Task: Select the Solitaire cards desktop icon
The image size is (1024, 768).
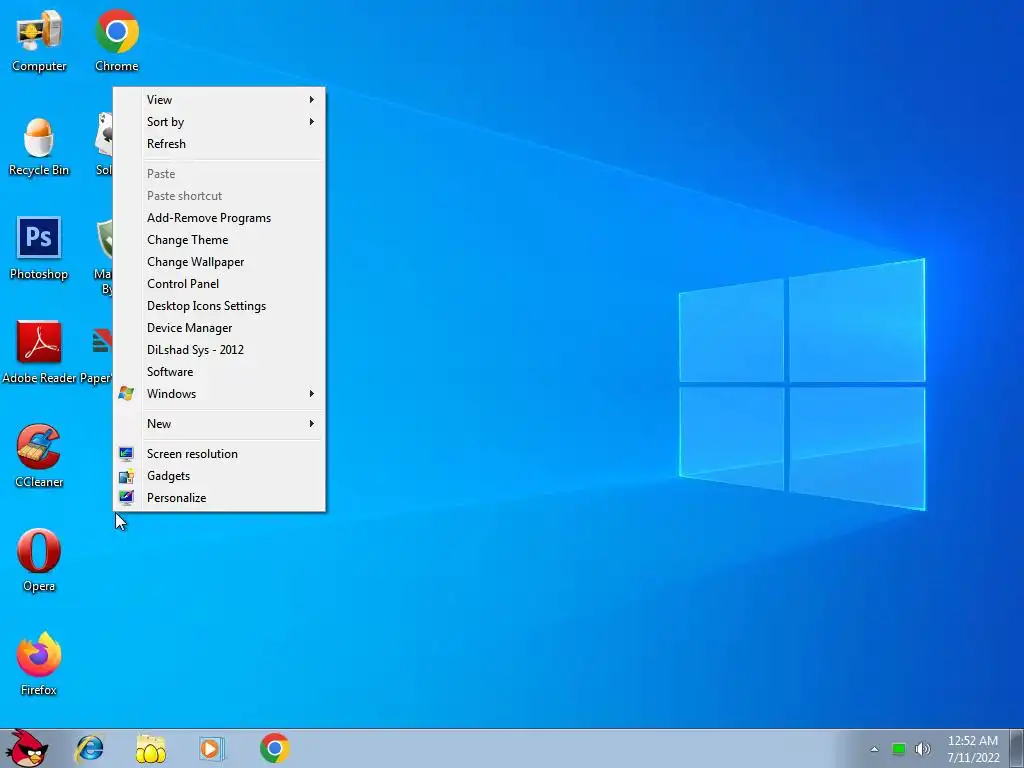Action: click(x=104, y=144)
